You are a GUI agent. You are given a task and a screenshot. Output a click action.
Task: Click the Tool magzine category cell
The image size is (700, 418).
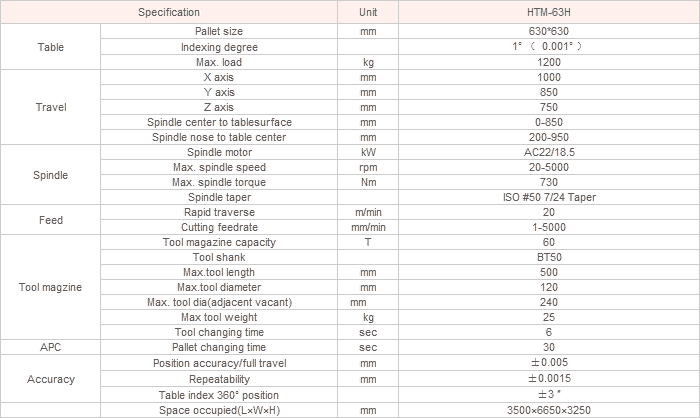coord(50,287)
